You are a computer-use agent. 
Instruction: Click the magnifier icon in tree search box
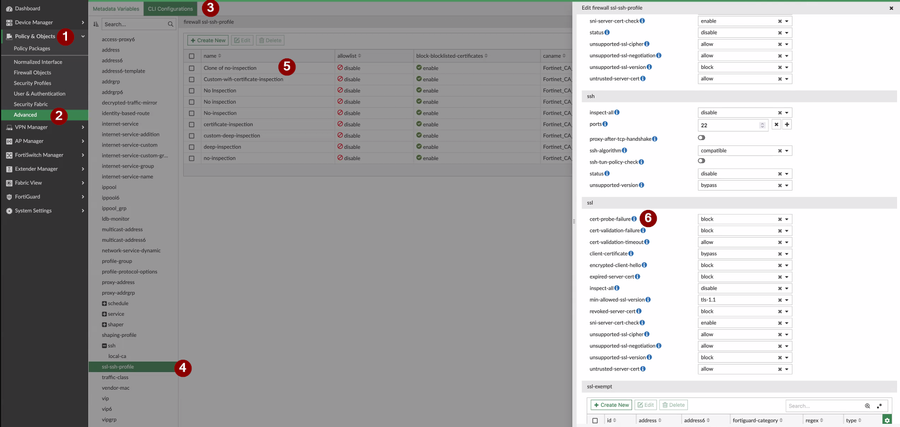[170, 25]
